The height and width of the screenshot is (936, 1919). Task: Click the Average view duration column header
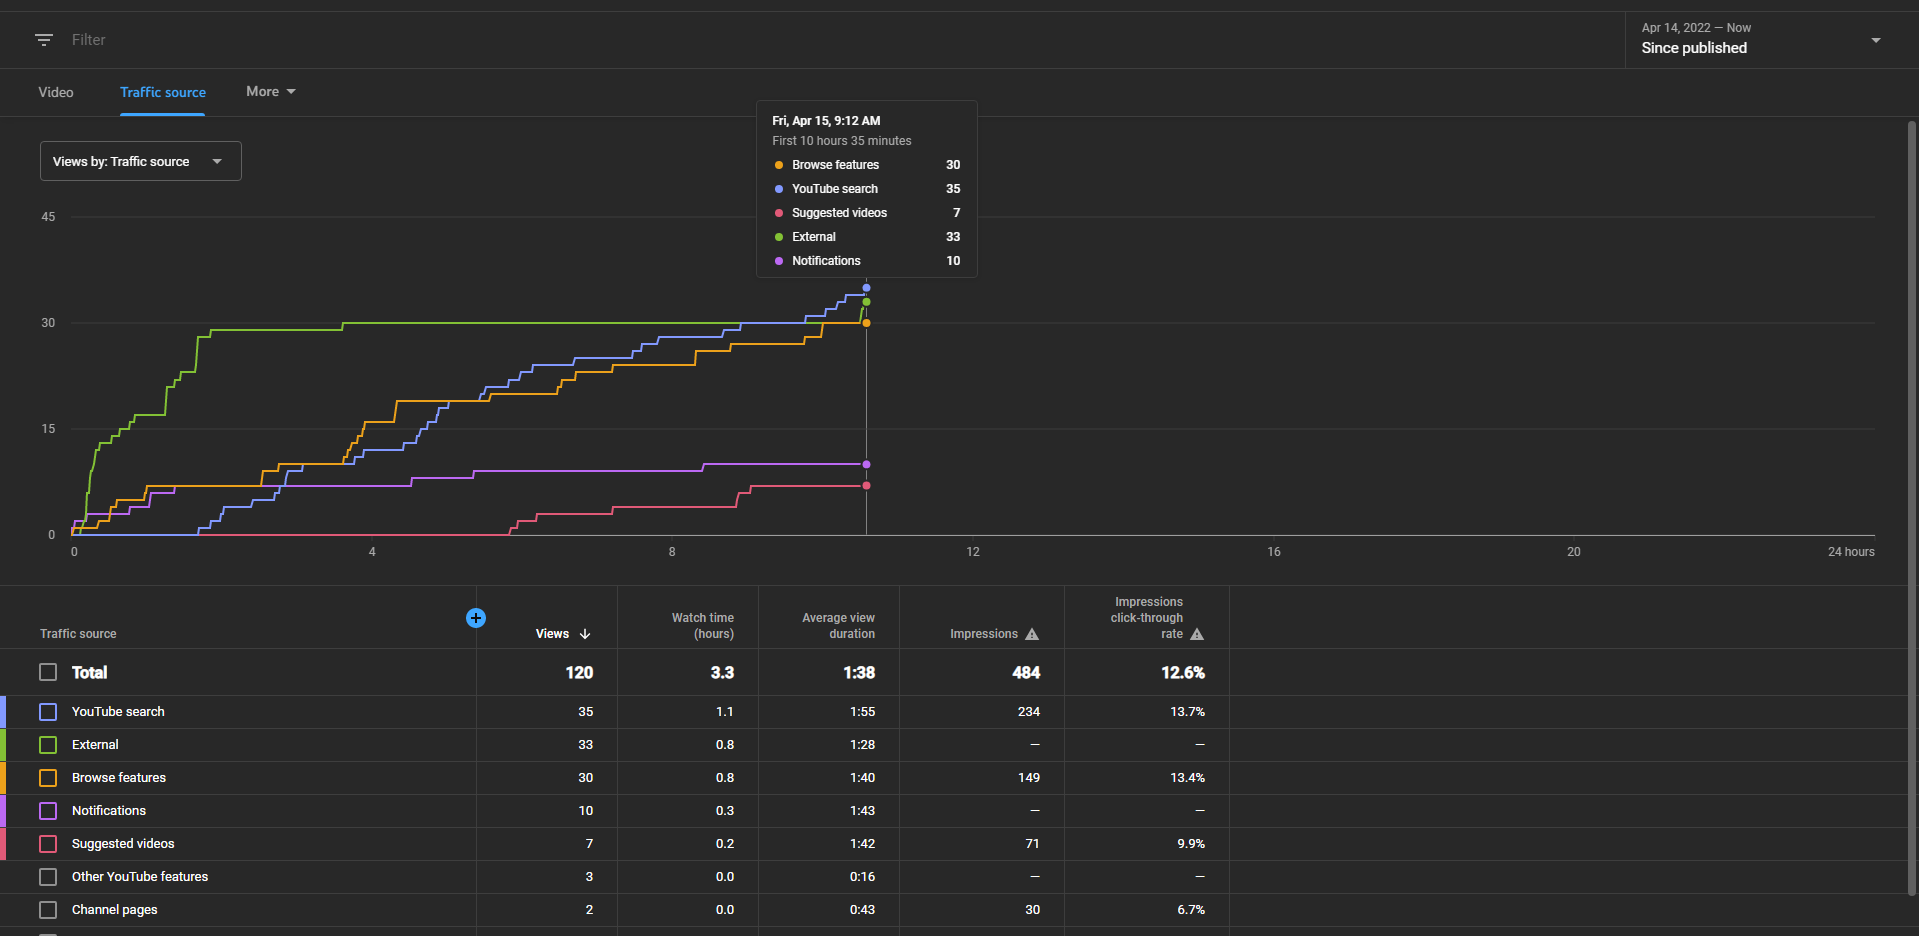click(838, 626)
